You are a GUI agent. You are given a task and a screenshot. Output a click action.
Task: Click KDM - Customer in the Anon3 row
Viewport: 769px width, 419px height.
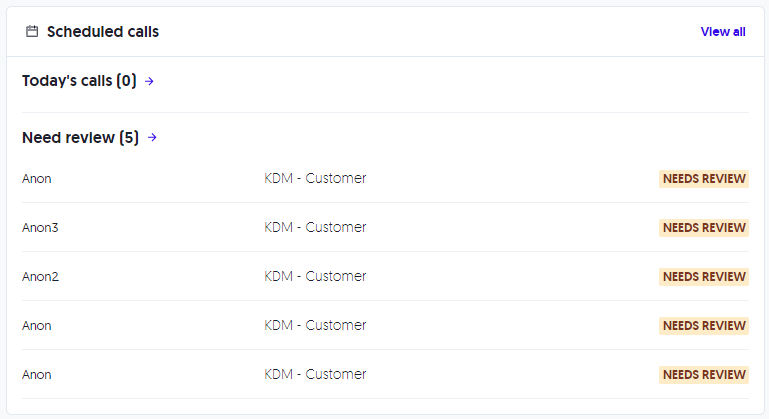point(315,228)
